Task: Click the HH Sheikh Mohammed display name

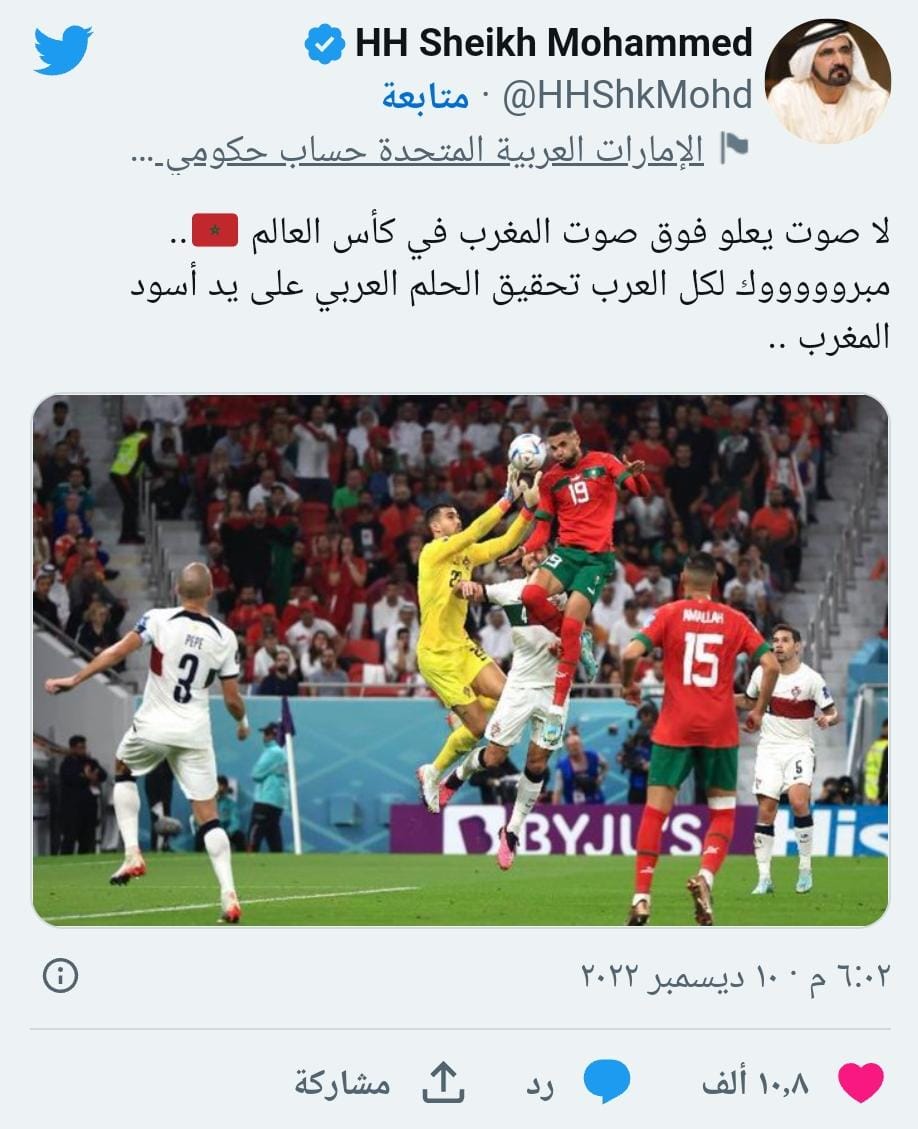Action: [554, 42]
